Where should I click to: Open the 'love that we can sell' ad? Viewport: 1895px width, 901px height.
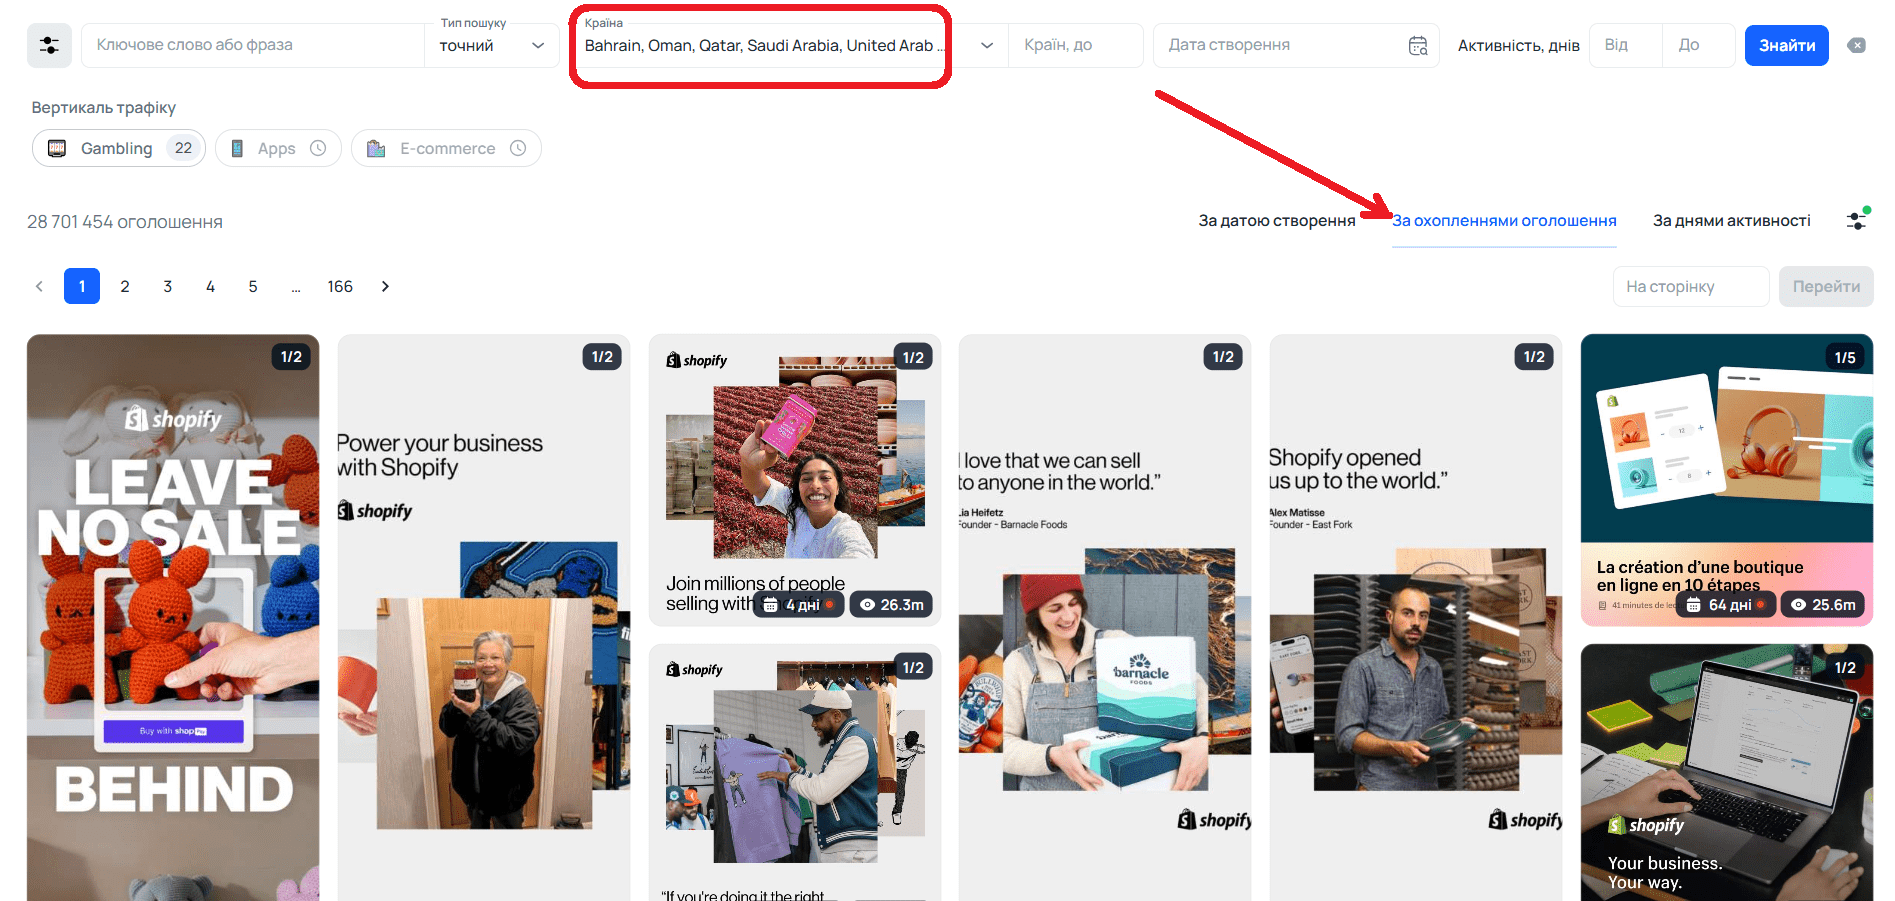[x=1105, y=618]
